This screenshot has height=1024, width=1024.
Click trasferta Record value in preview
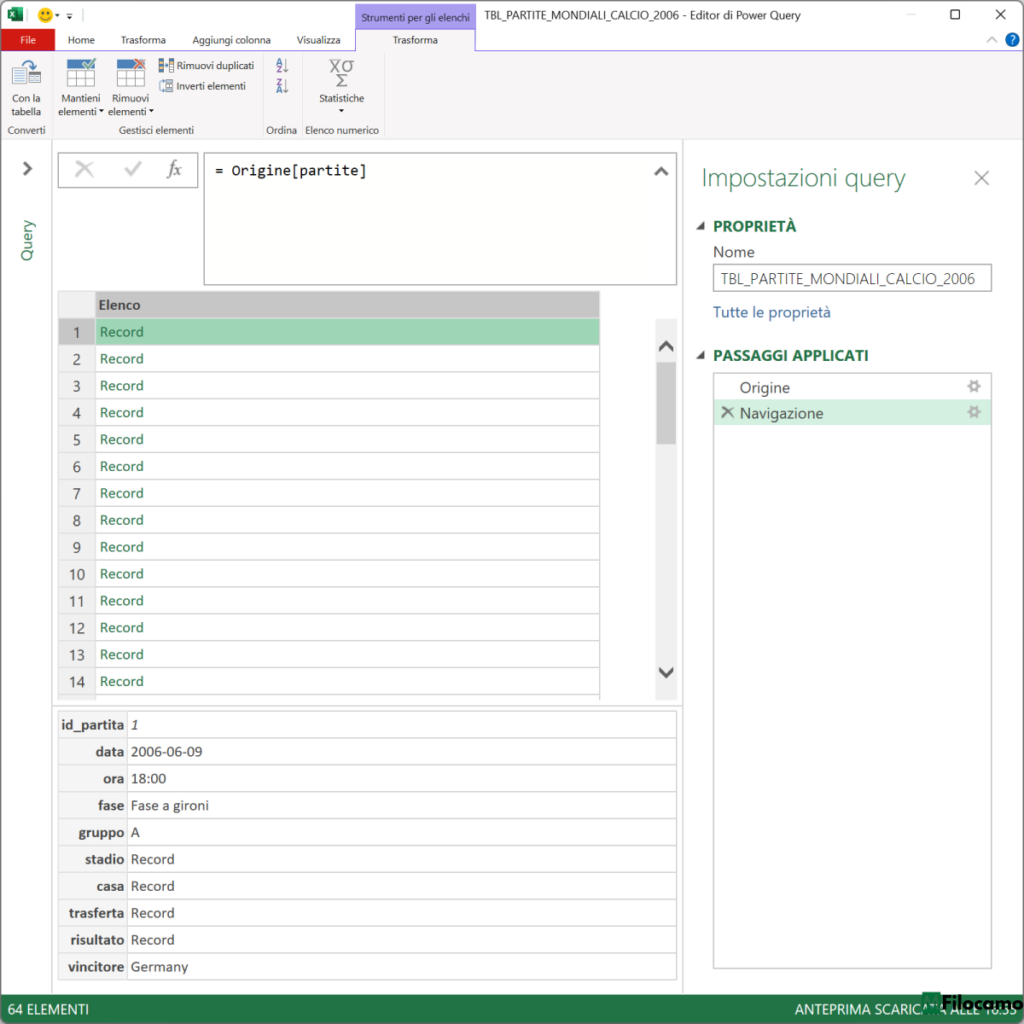tap(152, 912)
